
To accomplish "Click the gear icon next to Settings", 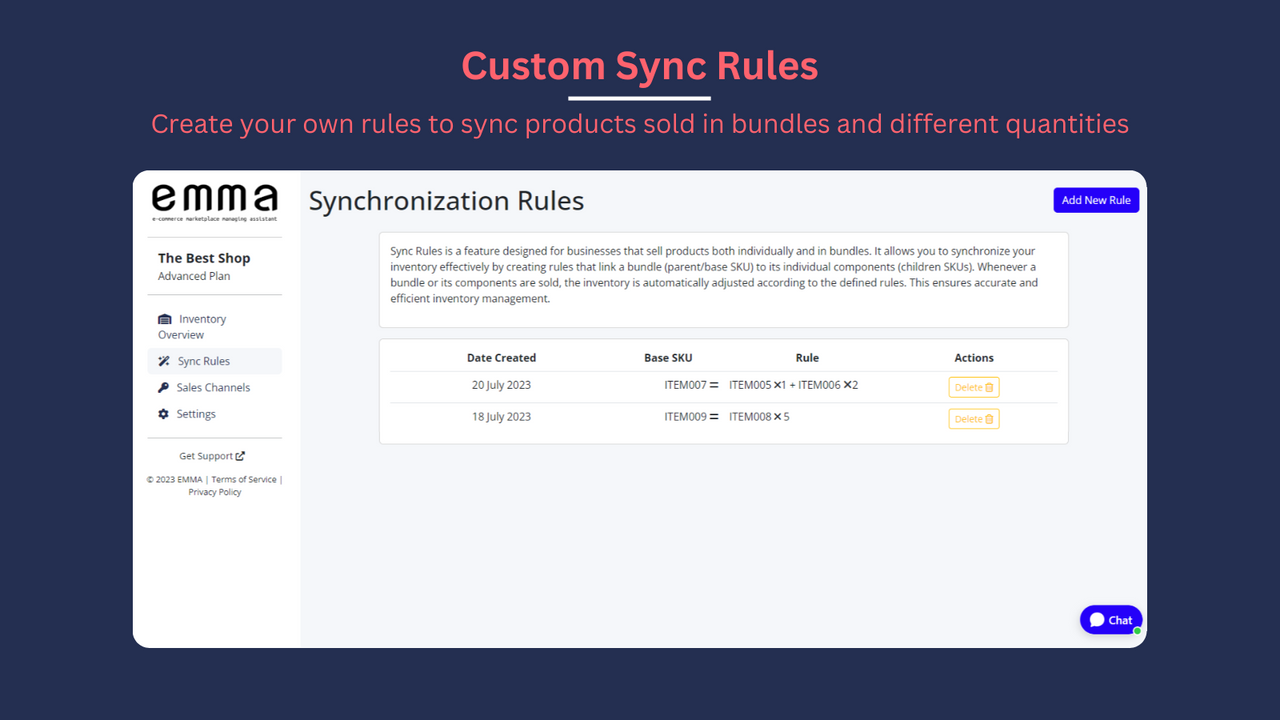I will pyautogui.click(x=163, y=414).
